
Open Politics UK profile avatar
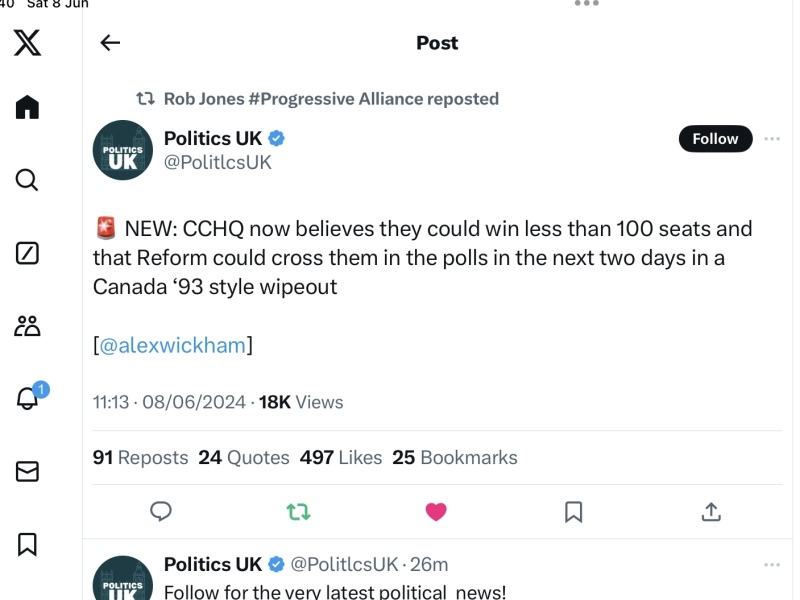click(122, 150)
